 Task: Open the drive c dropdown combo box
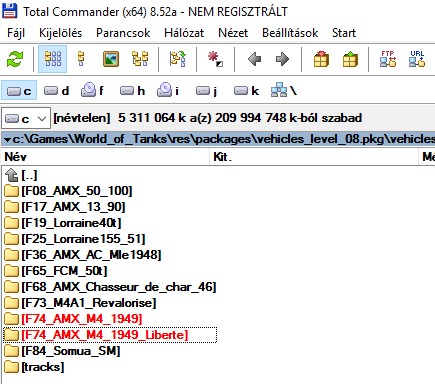tap(26, 118)
